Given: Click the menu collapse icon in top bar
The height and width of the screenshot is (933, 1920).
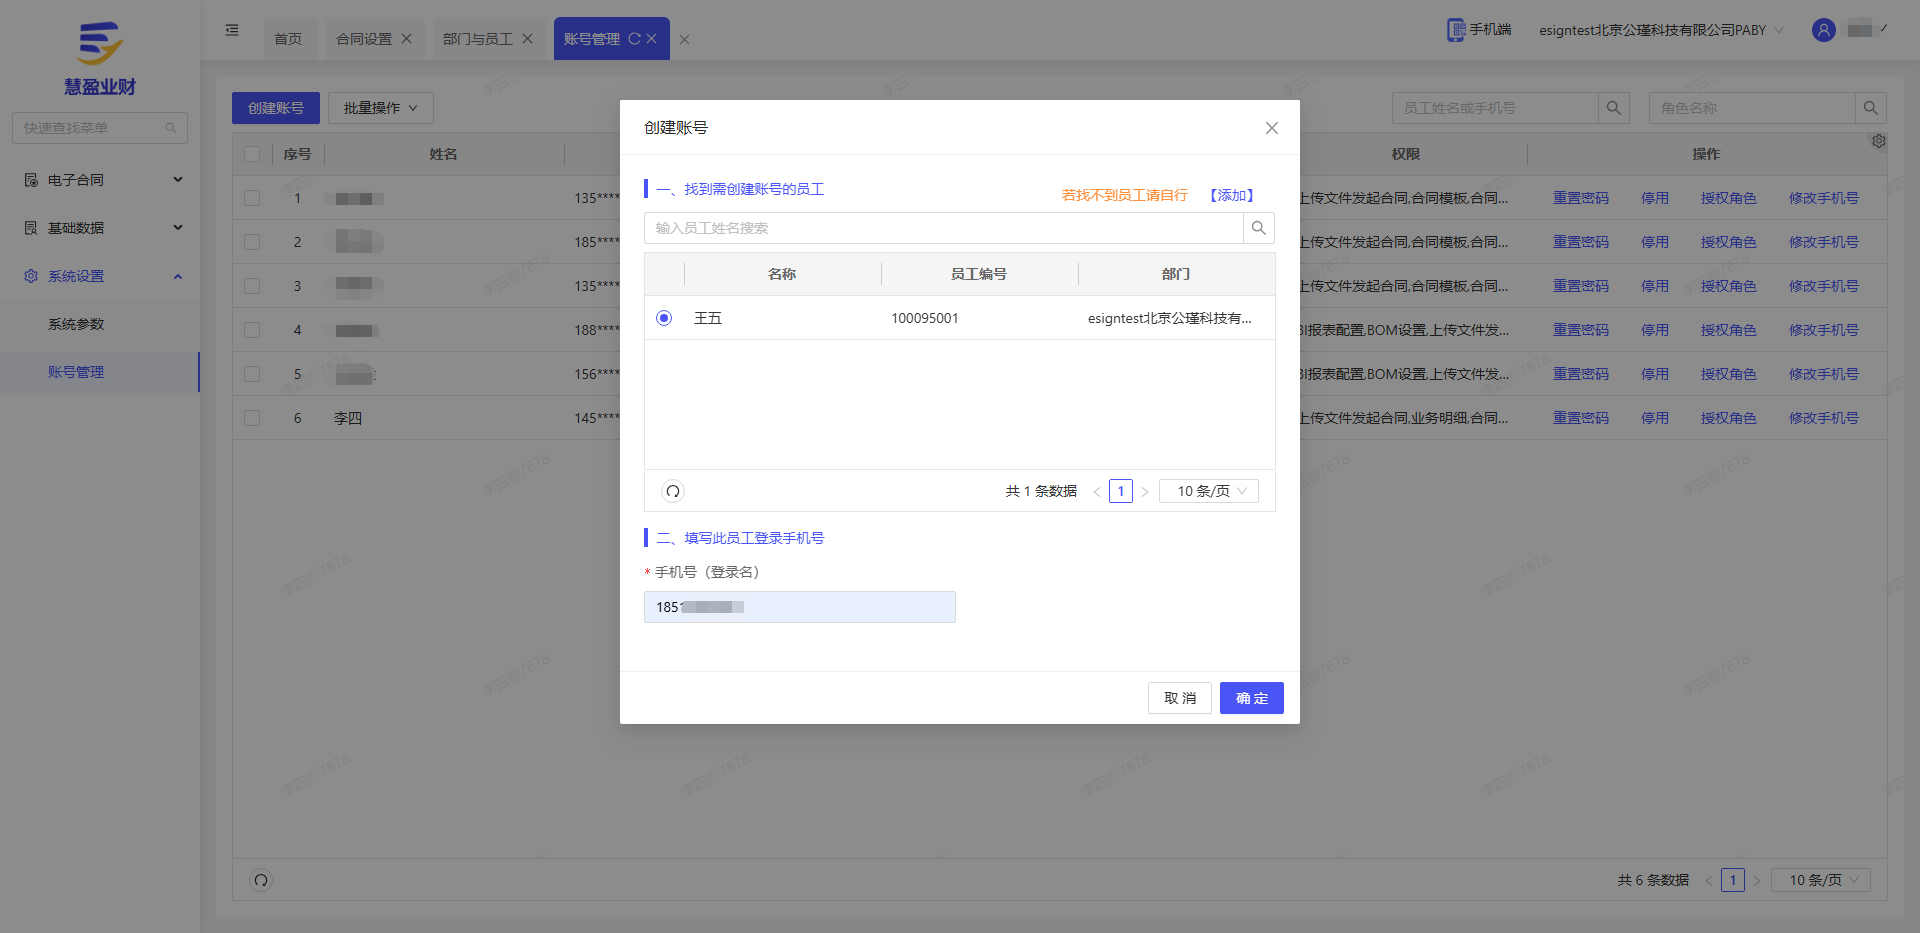Looking at the screenshot, I should coord(232,30).
